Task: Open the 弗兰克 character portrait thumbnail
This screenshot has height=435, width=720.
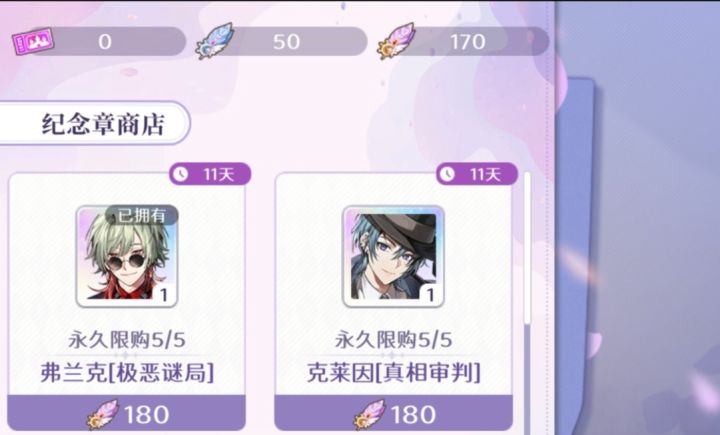Action: click(x=127, y=256)
